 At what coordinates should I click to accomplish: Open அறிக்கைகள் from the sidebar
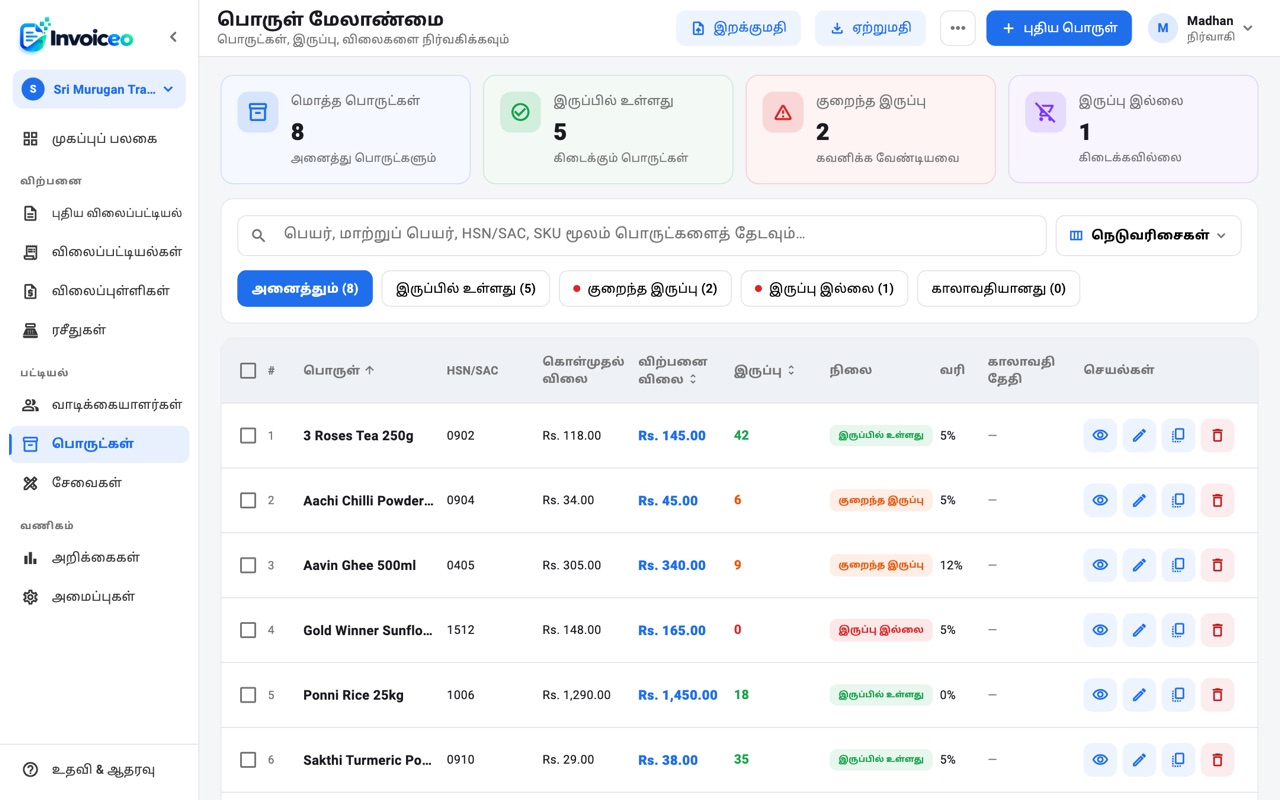tap(99, 558)
